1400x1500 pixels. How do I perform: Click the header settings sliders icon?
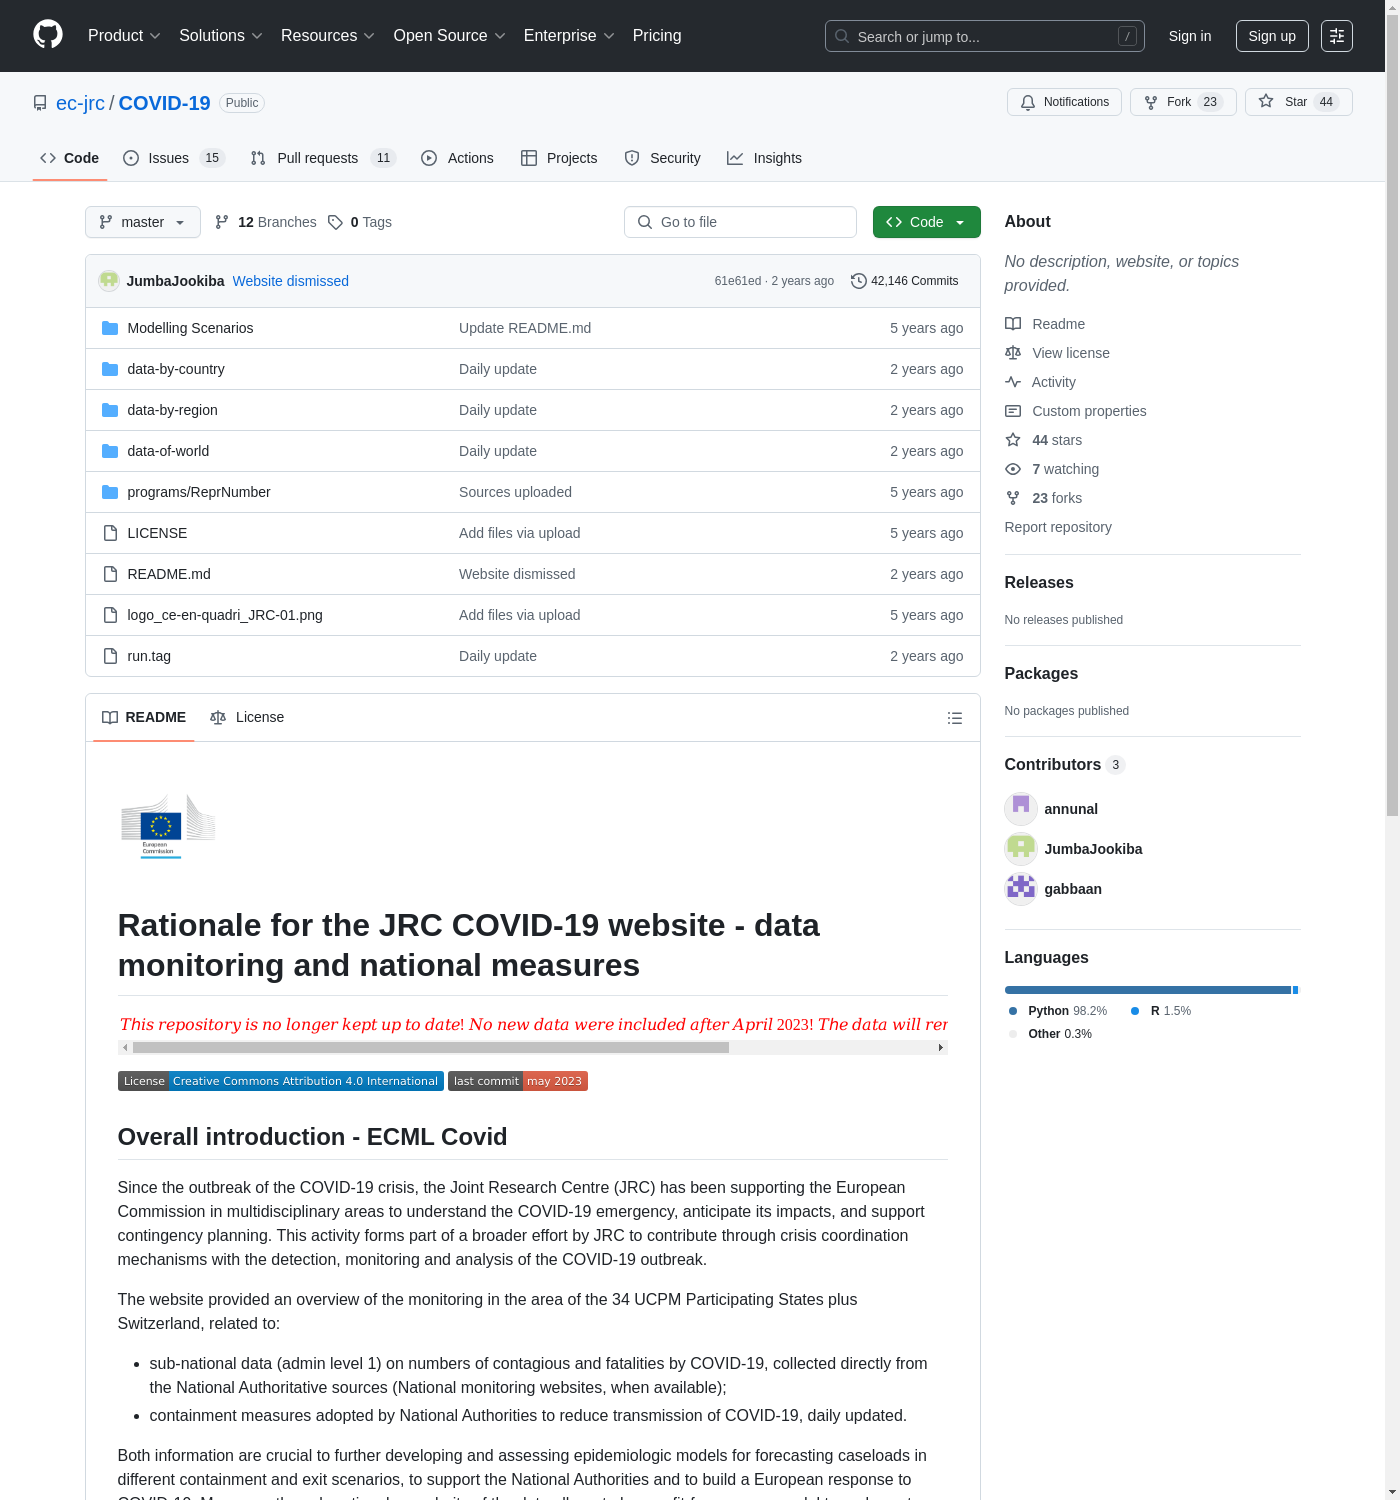(x=1336, y=36)
